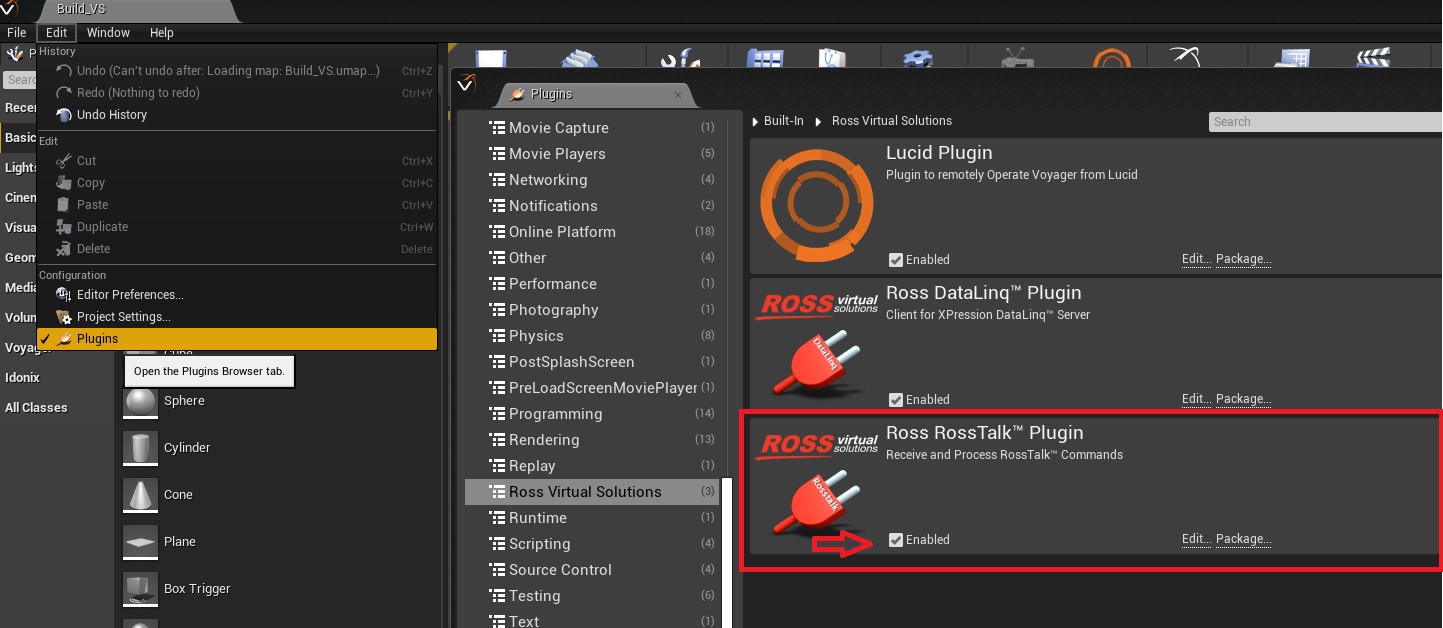Toggle Lucid Plugin Enabled checkbox
This screenshot has width=1443, height=628.
point(896,260)
